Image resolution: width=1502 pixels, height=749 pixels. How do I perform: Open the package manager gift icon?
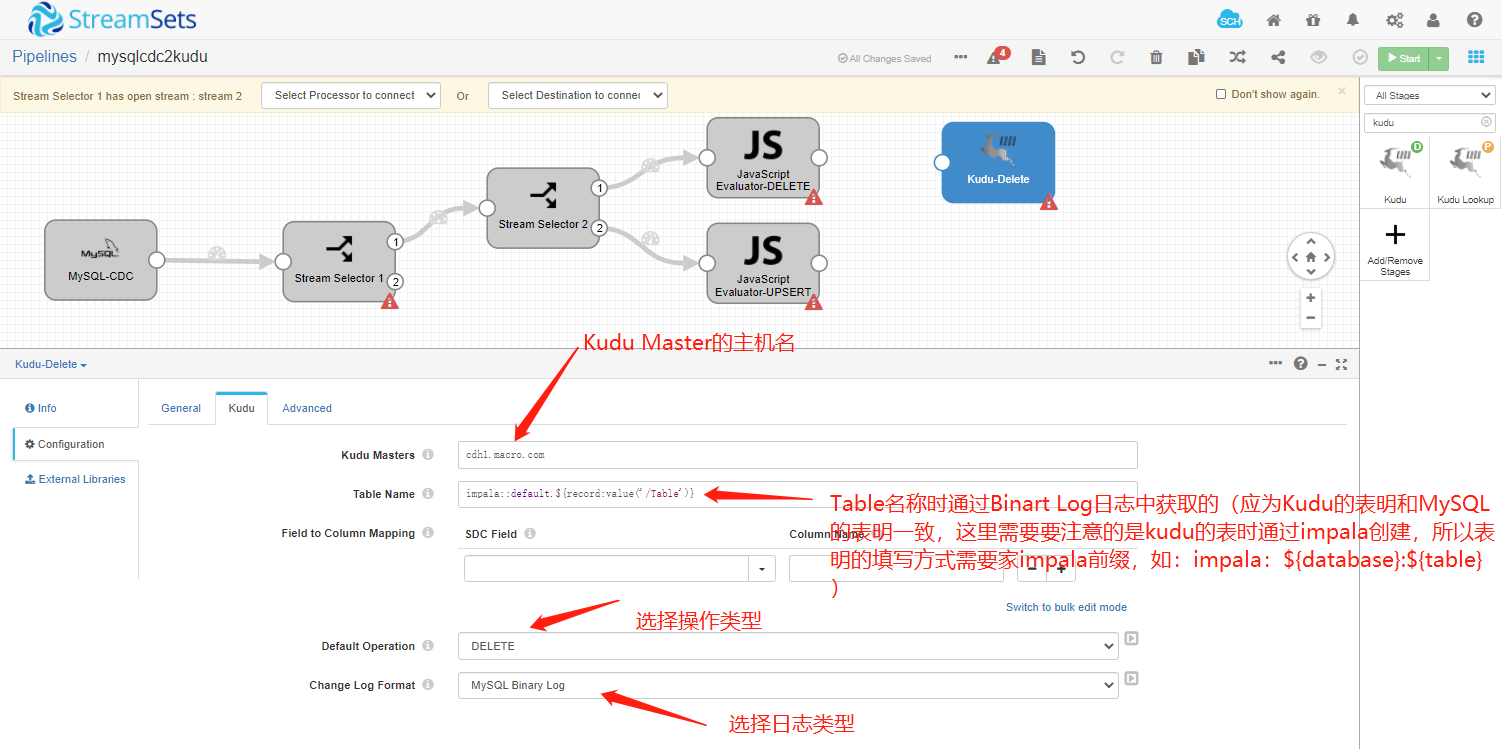point(1313,20)
